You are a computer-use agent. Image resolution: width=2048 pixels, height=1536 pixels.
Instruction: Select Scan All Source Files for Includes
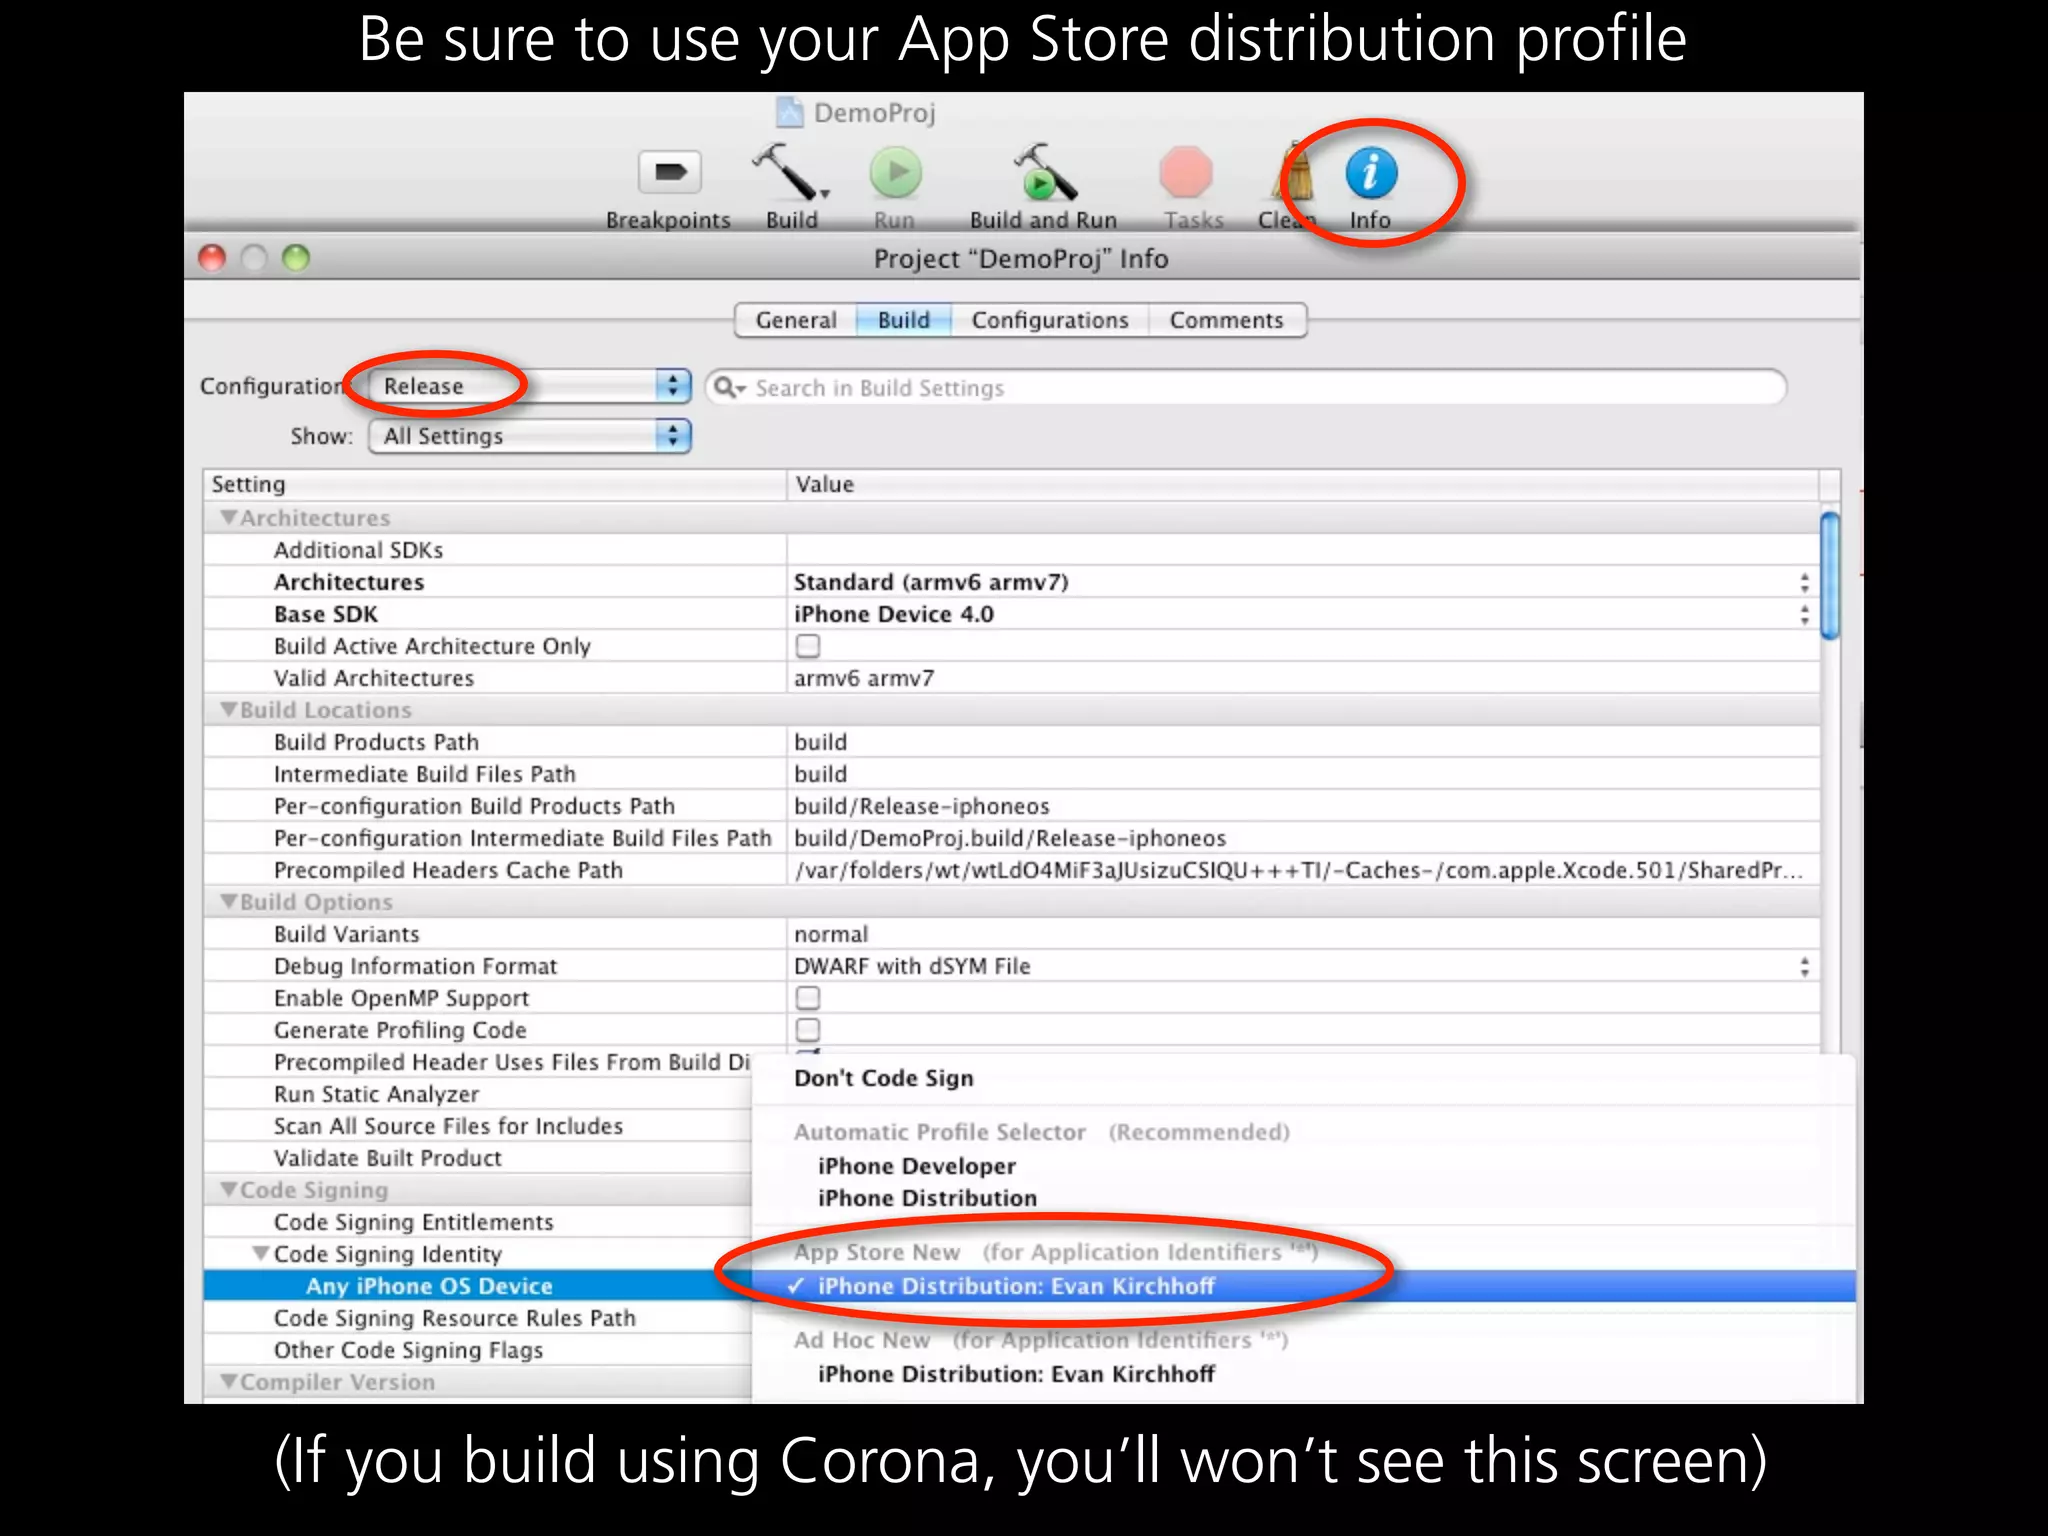(x=478, y=1126)
